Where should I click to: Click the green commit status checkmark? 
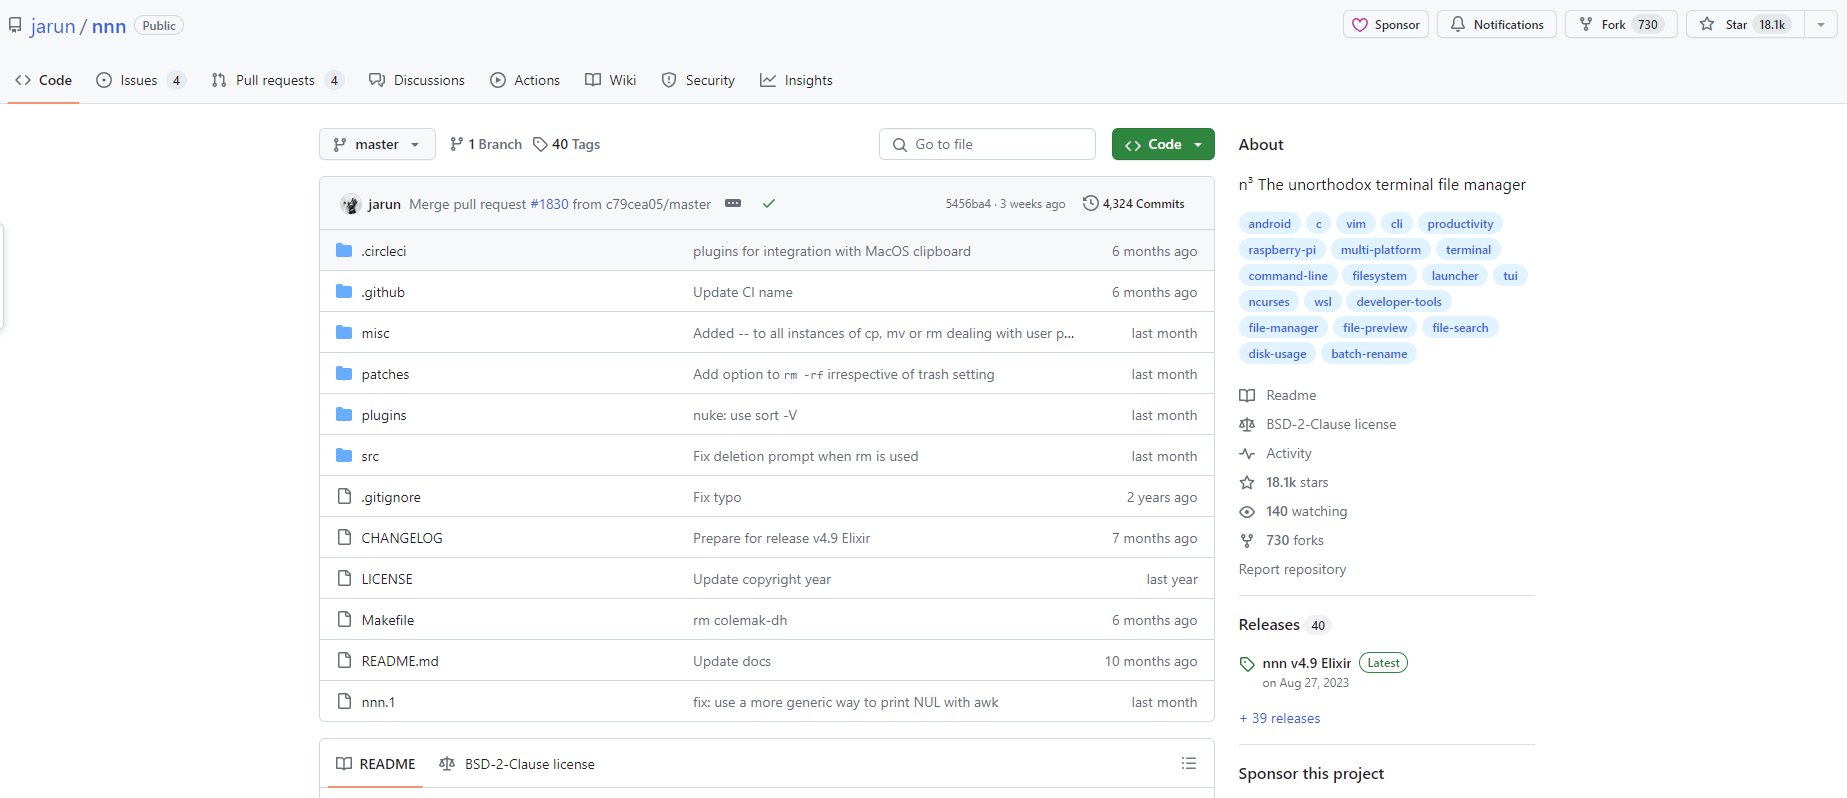[x=768, y=203]
